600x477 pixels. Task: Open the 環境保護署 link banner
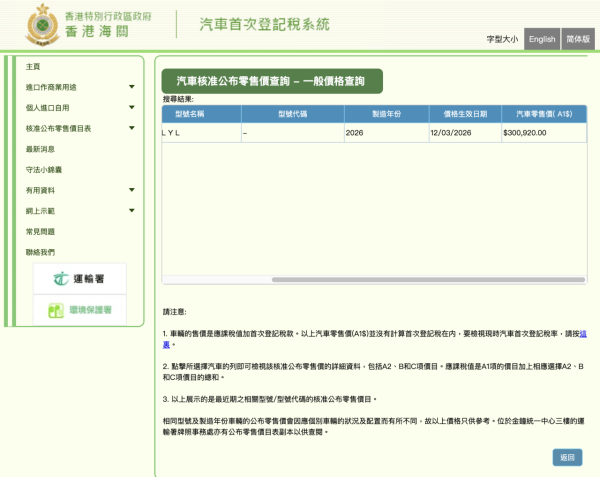80,310
